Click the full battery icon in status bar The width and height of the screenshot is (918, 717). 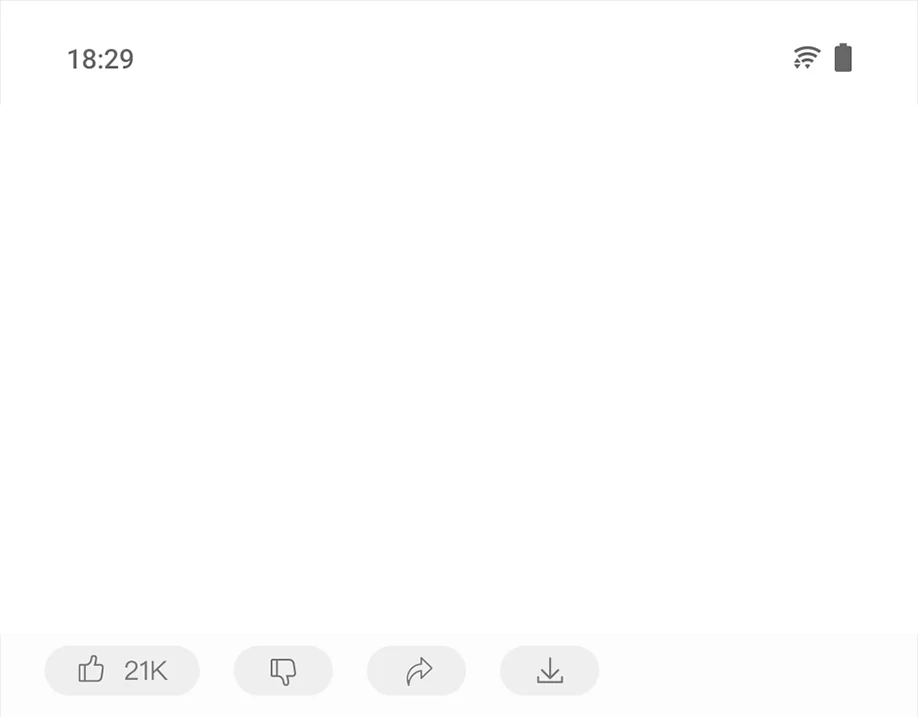[843, 57]
